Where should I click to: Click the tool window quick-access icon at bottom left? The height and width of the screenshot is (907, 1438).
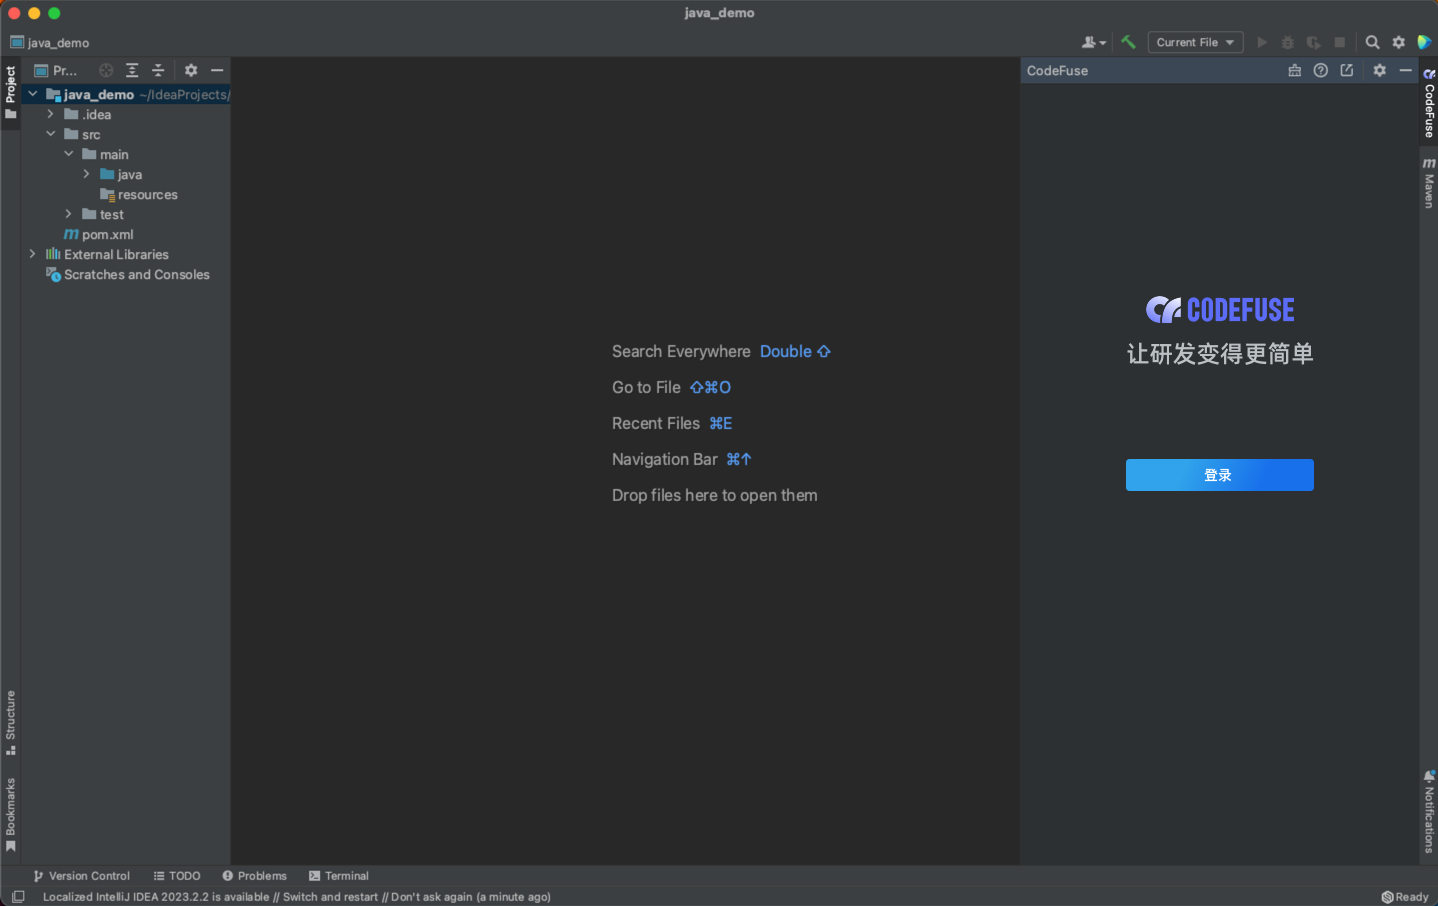pyautogui.click(x=18, y=897)
